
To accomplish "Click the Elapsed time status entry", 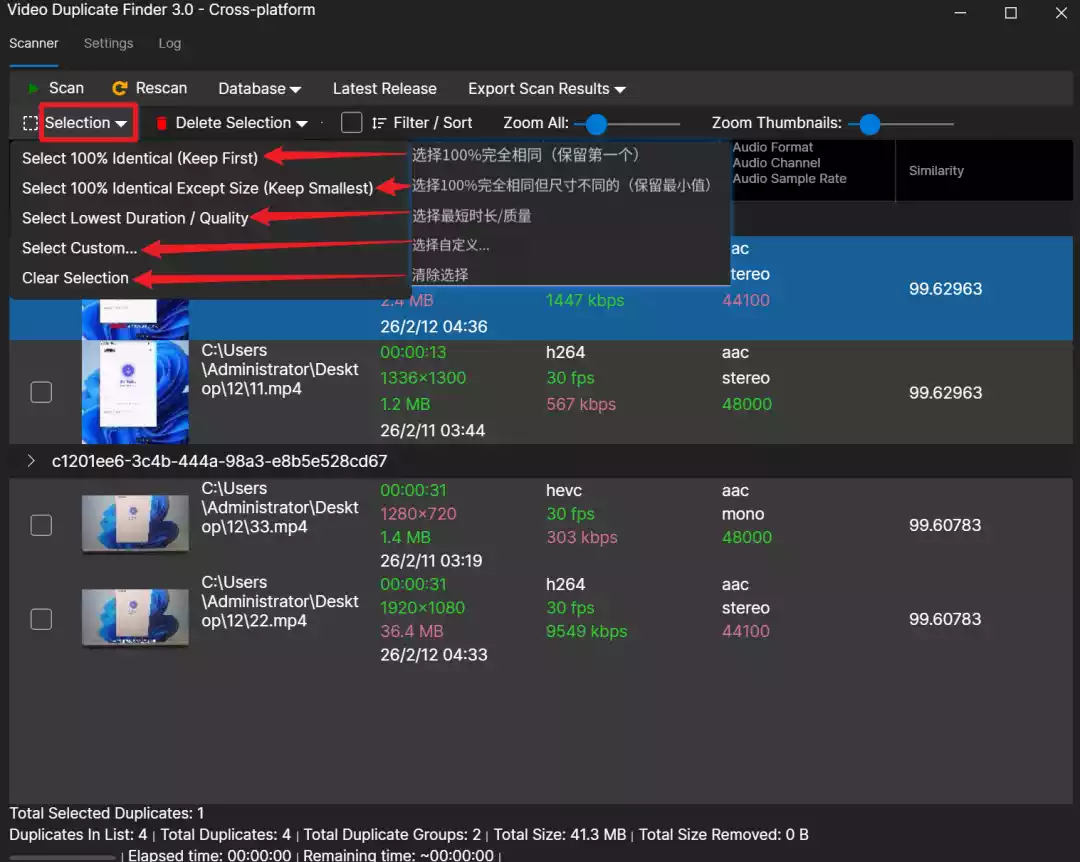I will (209, 854).
